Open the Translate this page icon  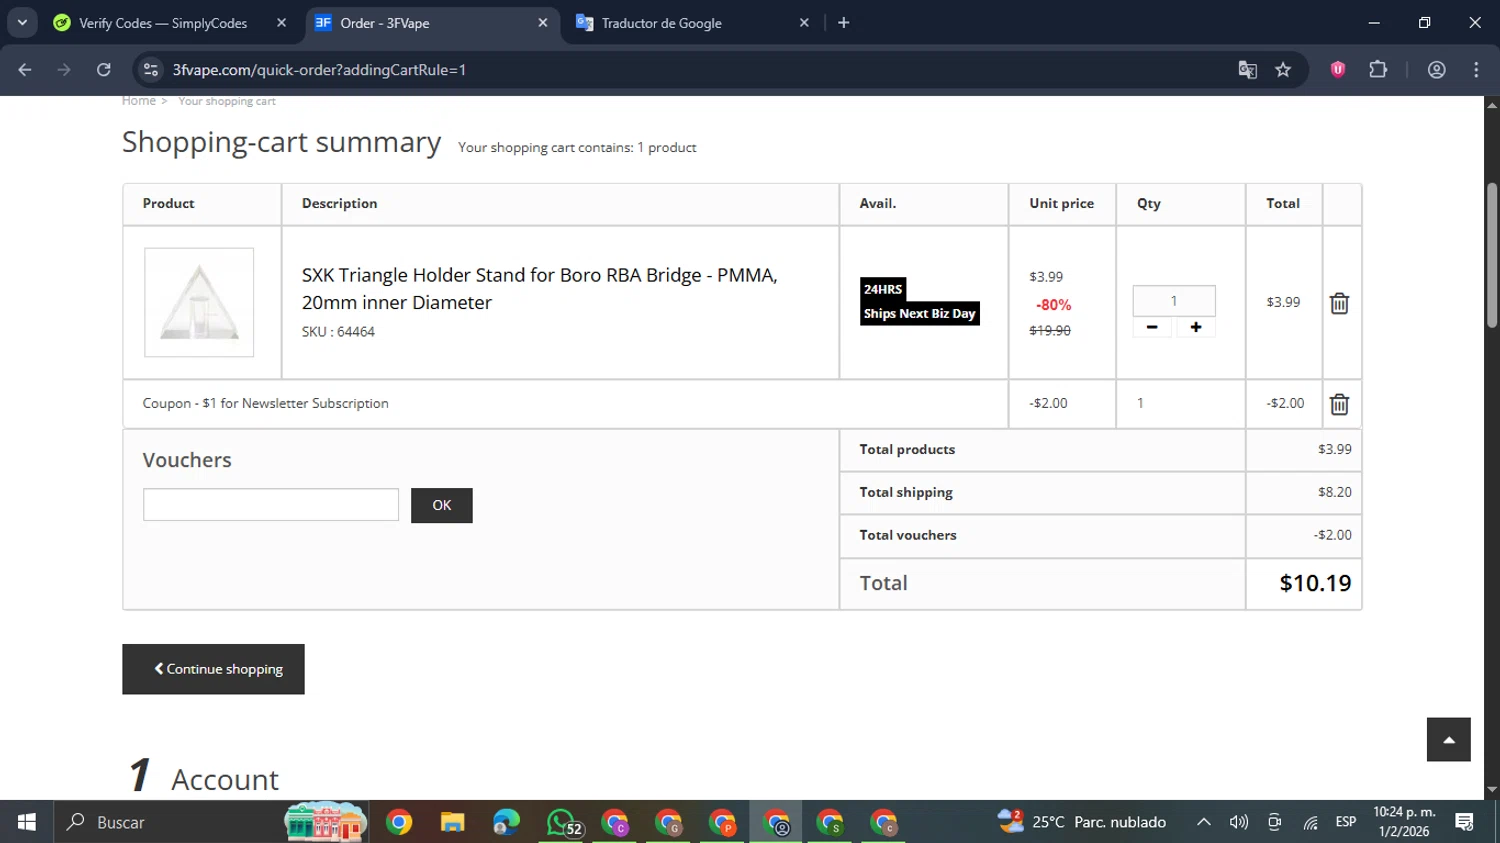1247,70
